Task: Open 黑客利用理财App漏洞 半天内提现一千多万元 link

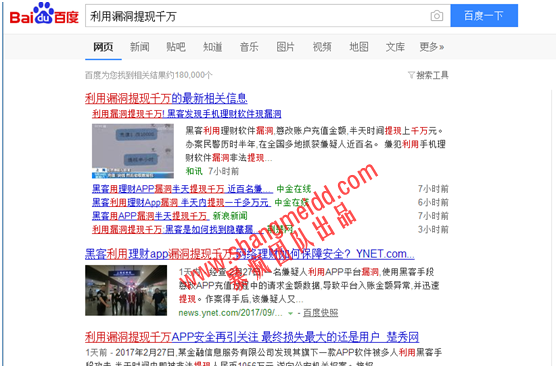Action: pos(181,202)
